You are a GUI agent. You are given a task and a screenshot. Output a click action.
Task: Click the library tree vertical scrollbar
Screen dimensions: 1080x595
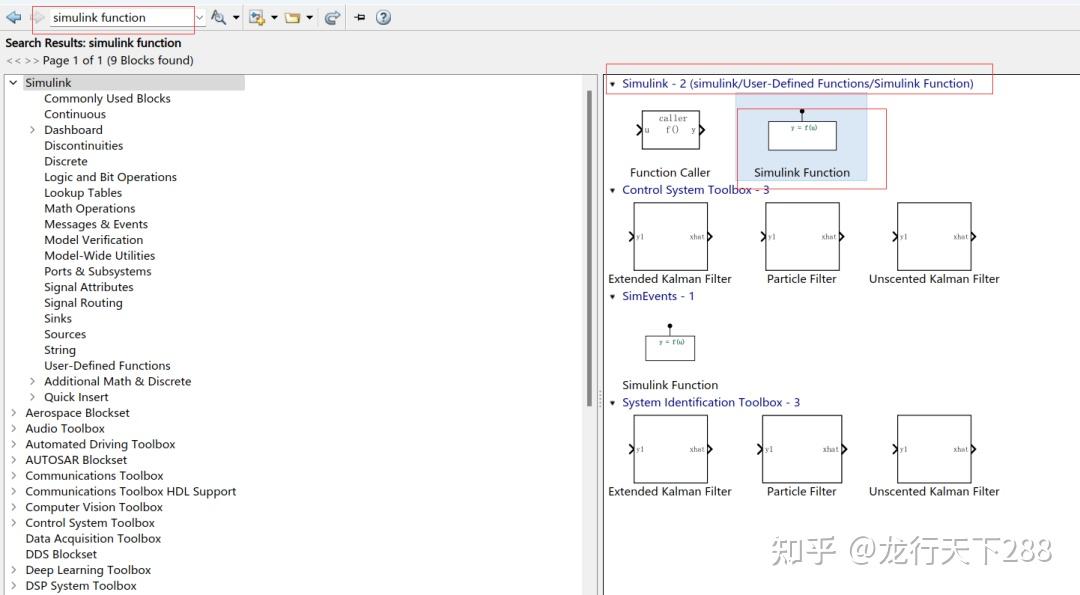click(x=590, y=248)
